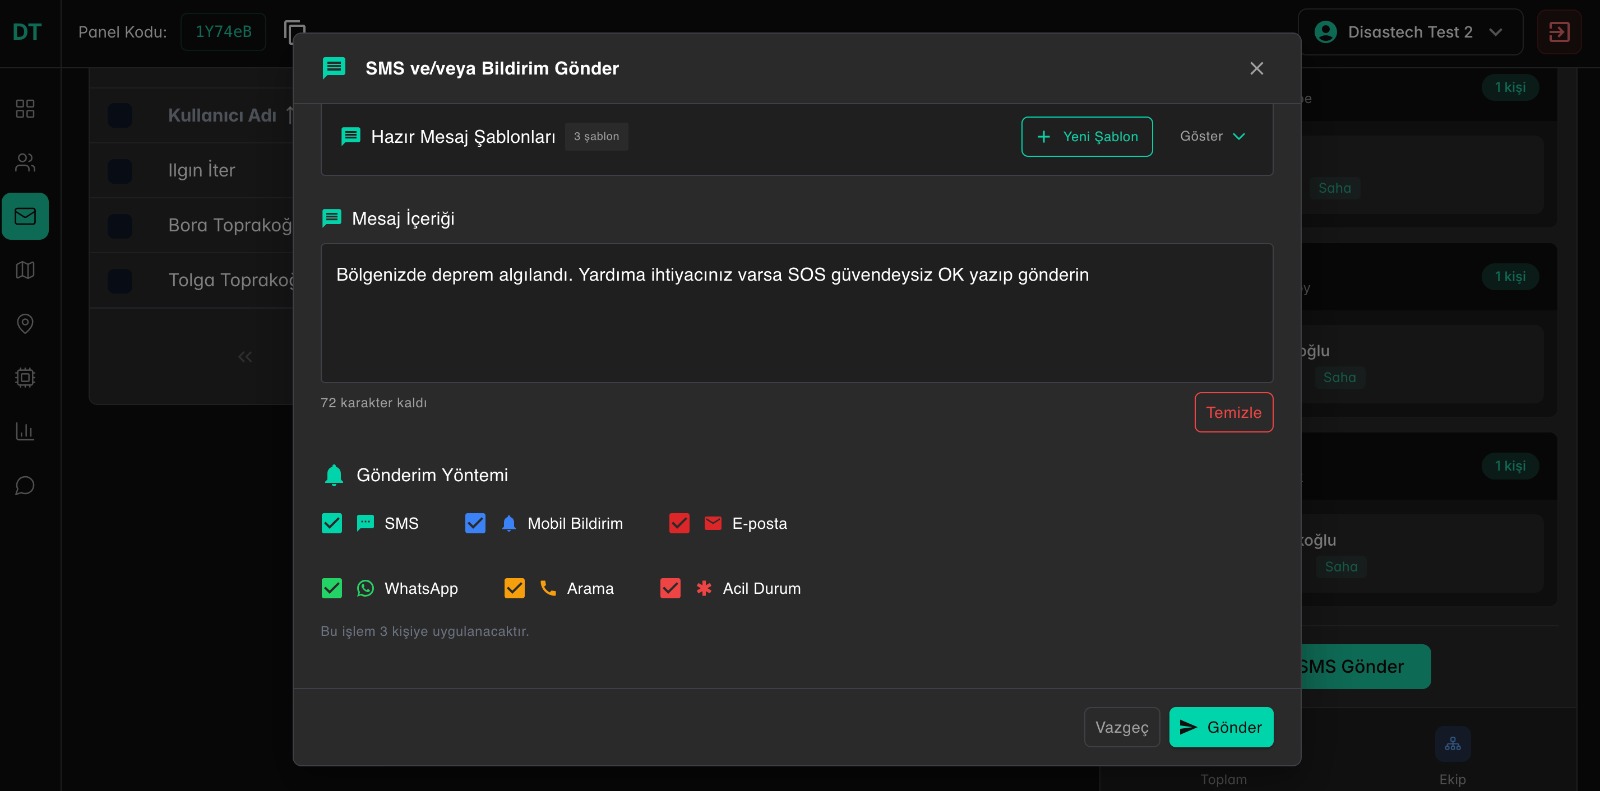The height and width of the screenshot is (791, 1600).
Task: Toggle the E-posta checkbox
Action: (x=679, y=523)
